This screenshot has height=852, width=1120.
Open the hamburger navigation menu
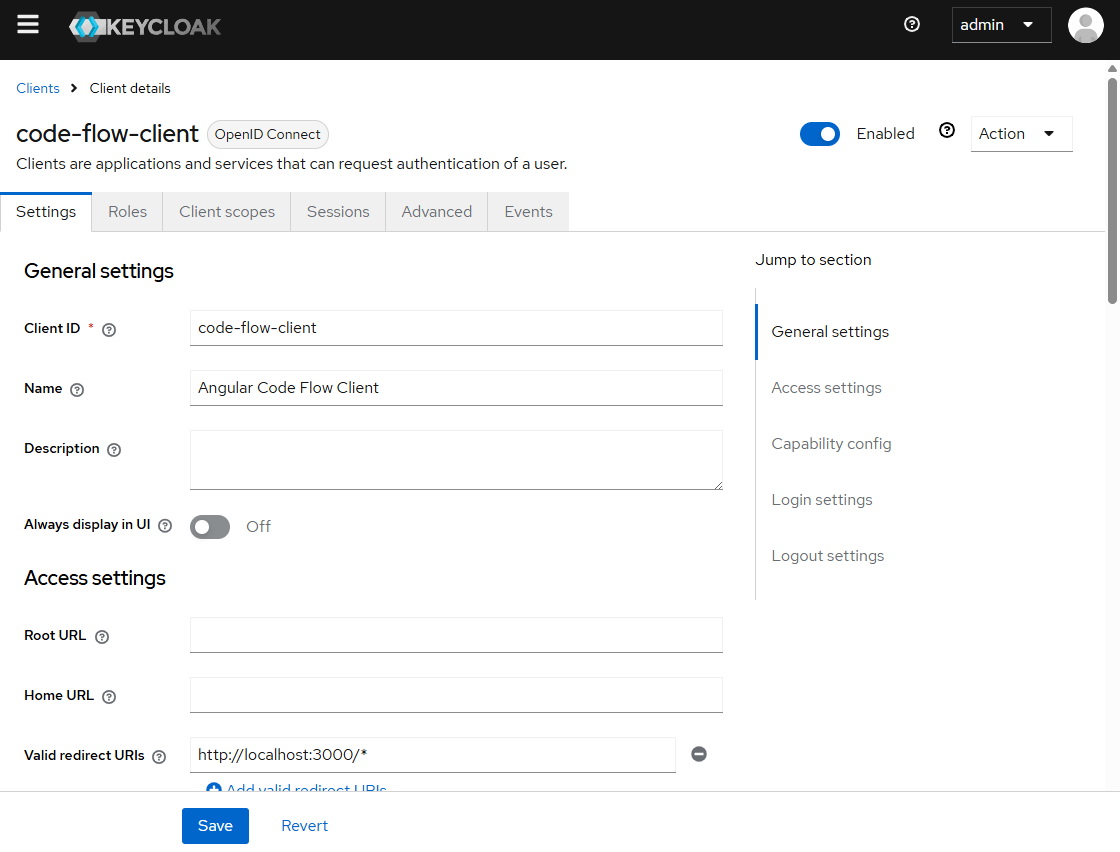[28, 24]
